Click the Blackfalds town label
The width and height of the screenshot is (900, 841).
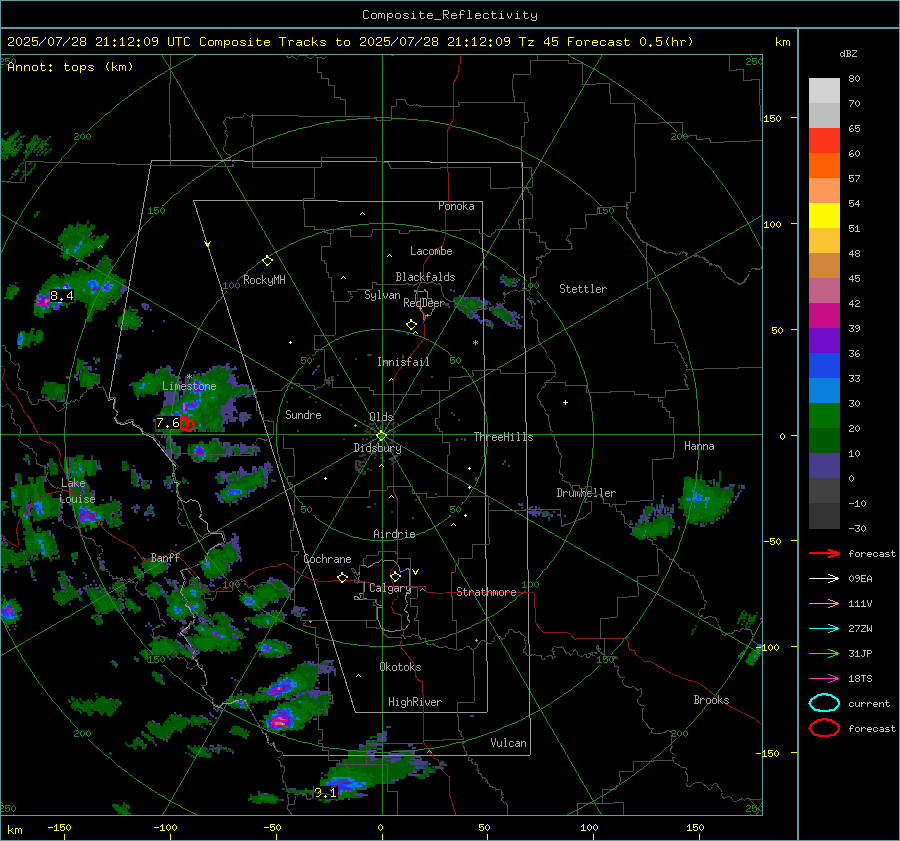pos(425,277)
